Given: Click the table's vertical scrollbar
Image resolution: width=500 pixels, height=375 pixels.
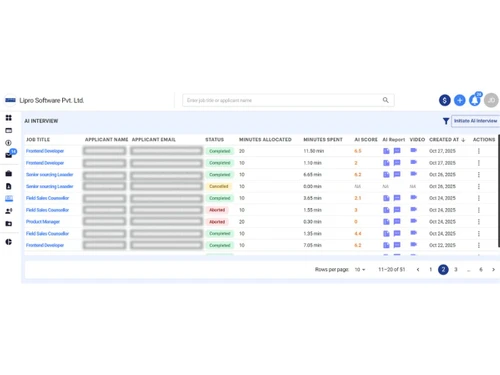Looking at the screenshot, I should (499, 191).
